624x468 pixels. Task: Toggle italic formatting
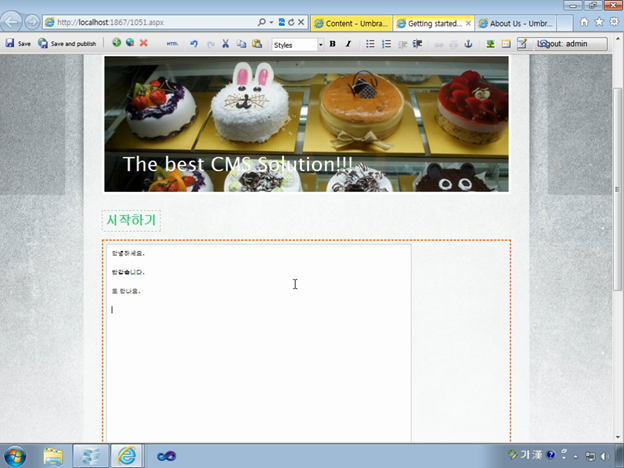click(x=348, y=44)
